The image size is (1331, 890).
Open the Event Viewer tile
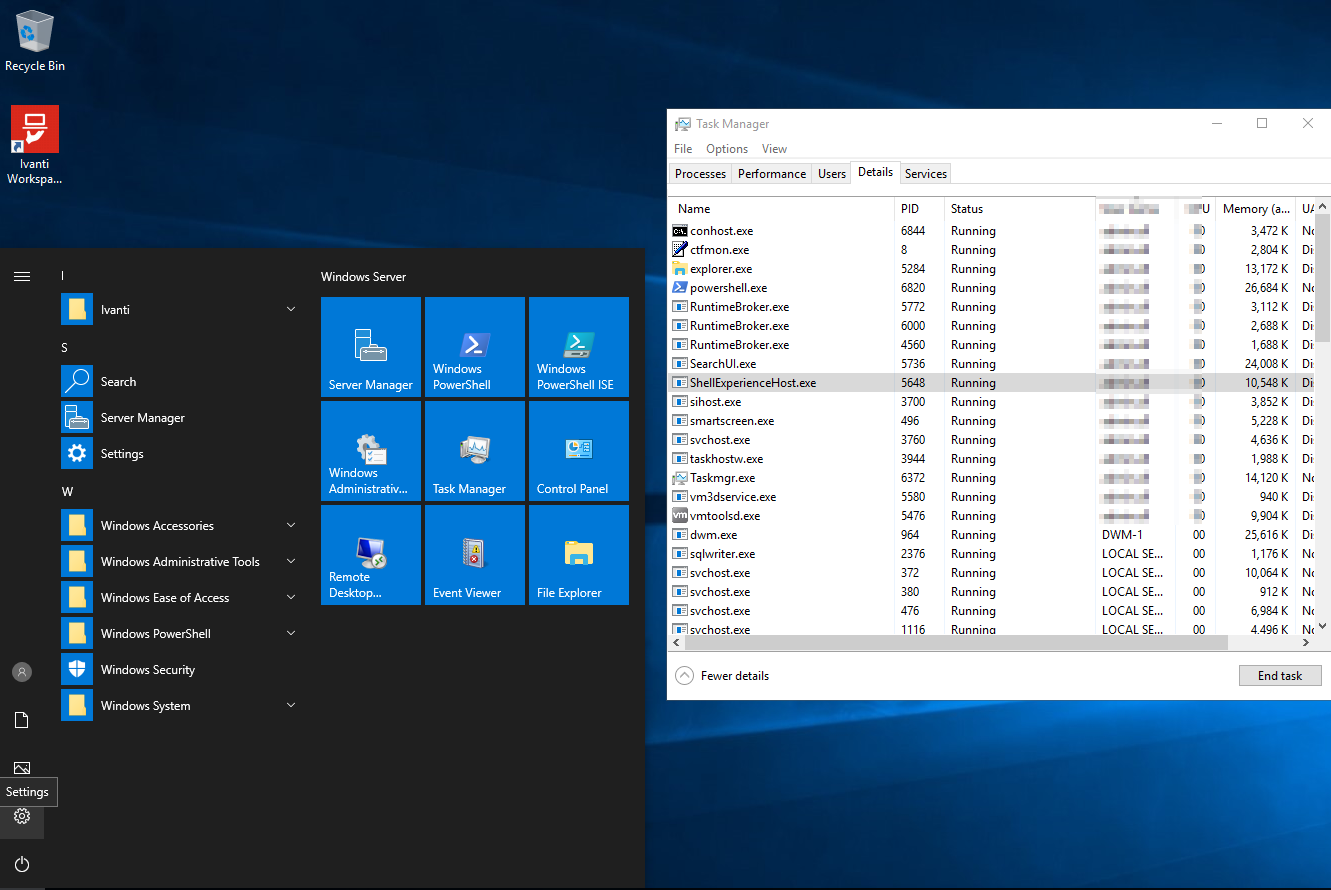tap(475, 555)
